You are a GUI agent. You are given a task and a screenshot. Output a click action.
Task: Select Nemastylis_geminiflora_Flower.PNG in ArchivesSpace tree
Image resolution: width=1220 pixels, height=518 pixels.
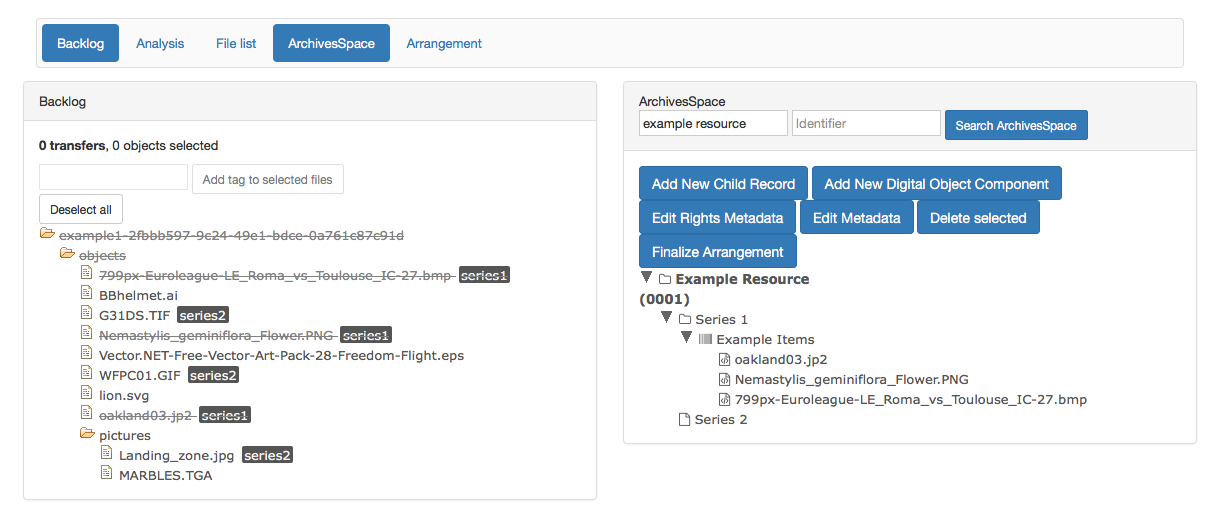point(851,380)
